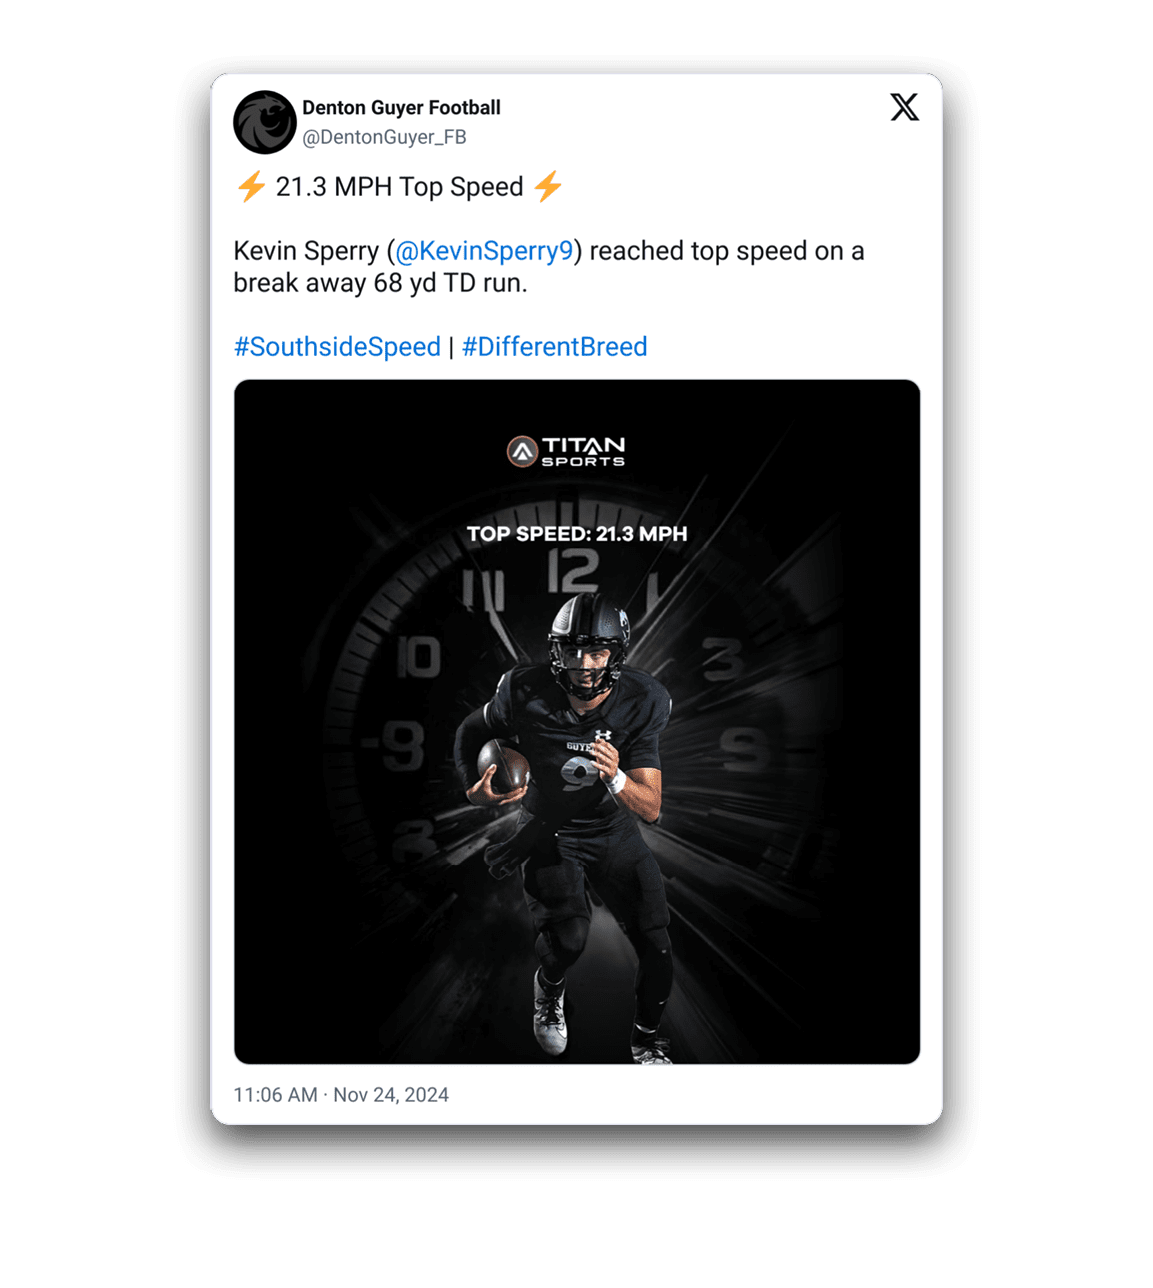The image size is (1153, 1288).
Task: Click the #DifferentBreed hashtag
Action: (x=555, y=347)
